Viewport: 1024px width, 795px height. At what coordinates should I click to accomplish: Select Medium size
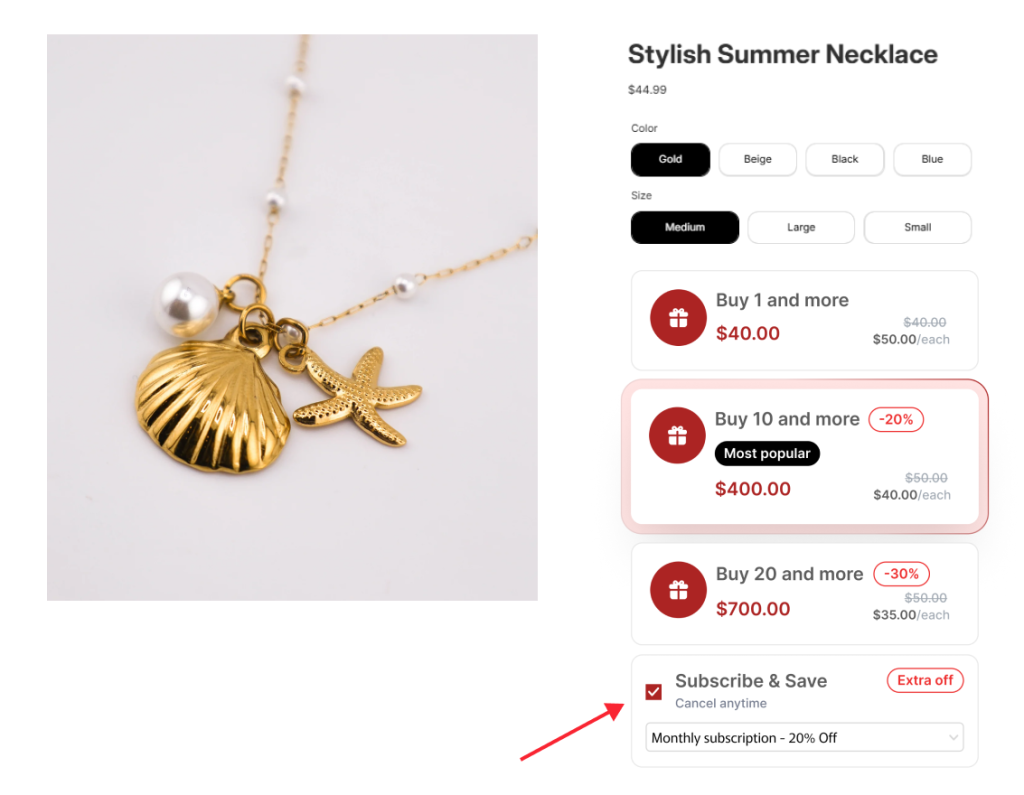click(x=685, y=228)
